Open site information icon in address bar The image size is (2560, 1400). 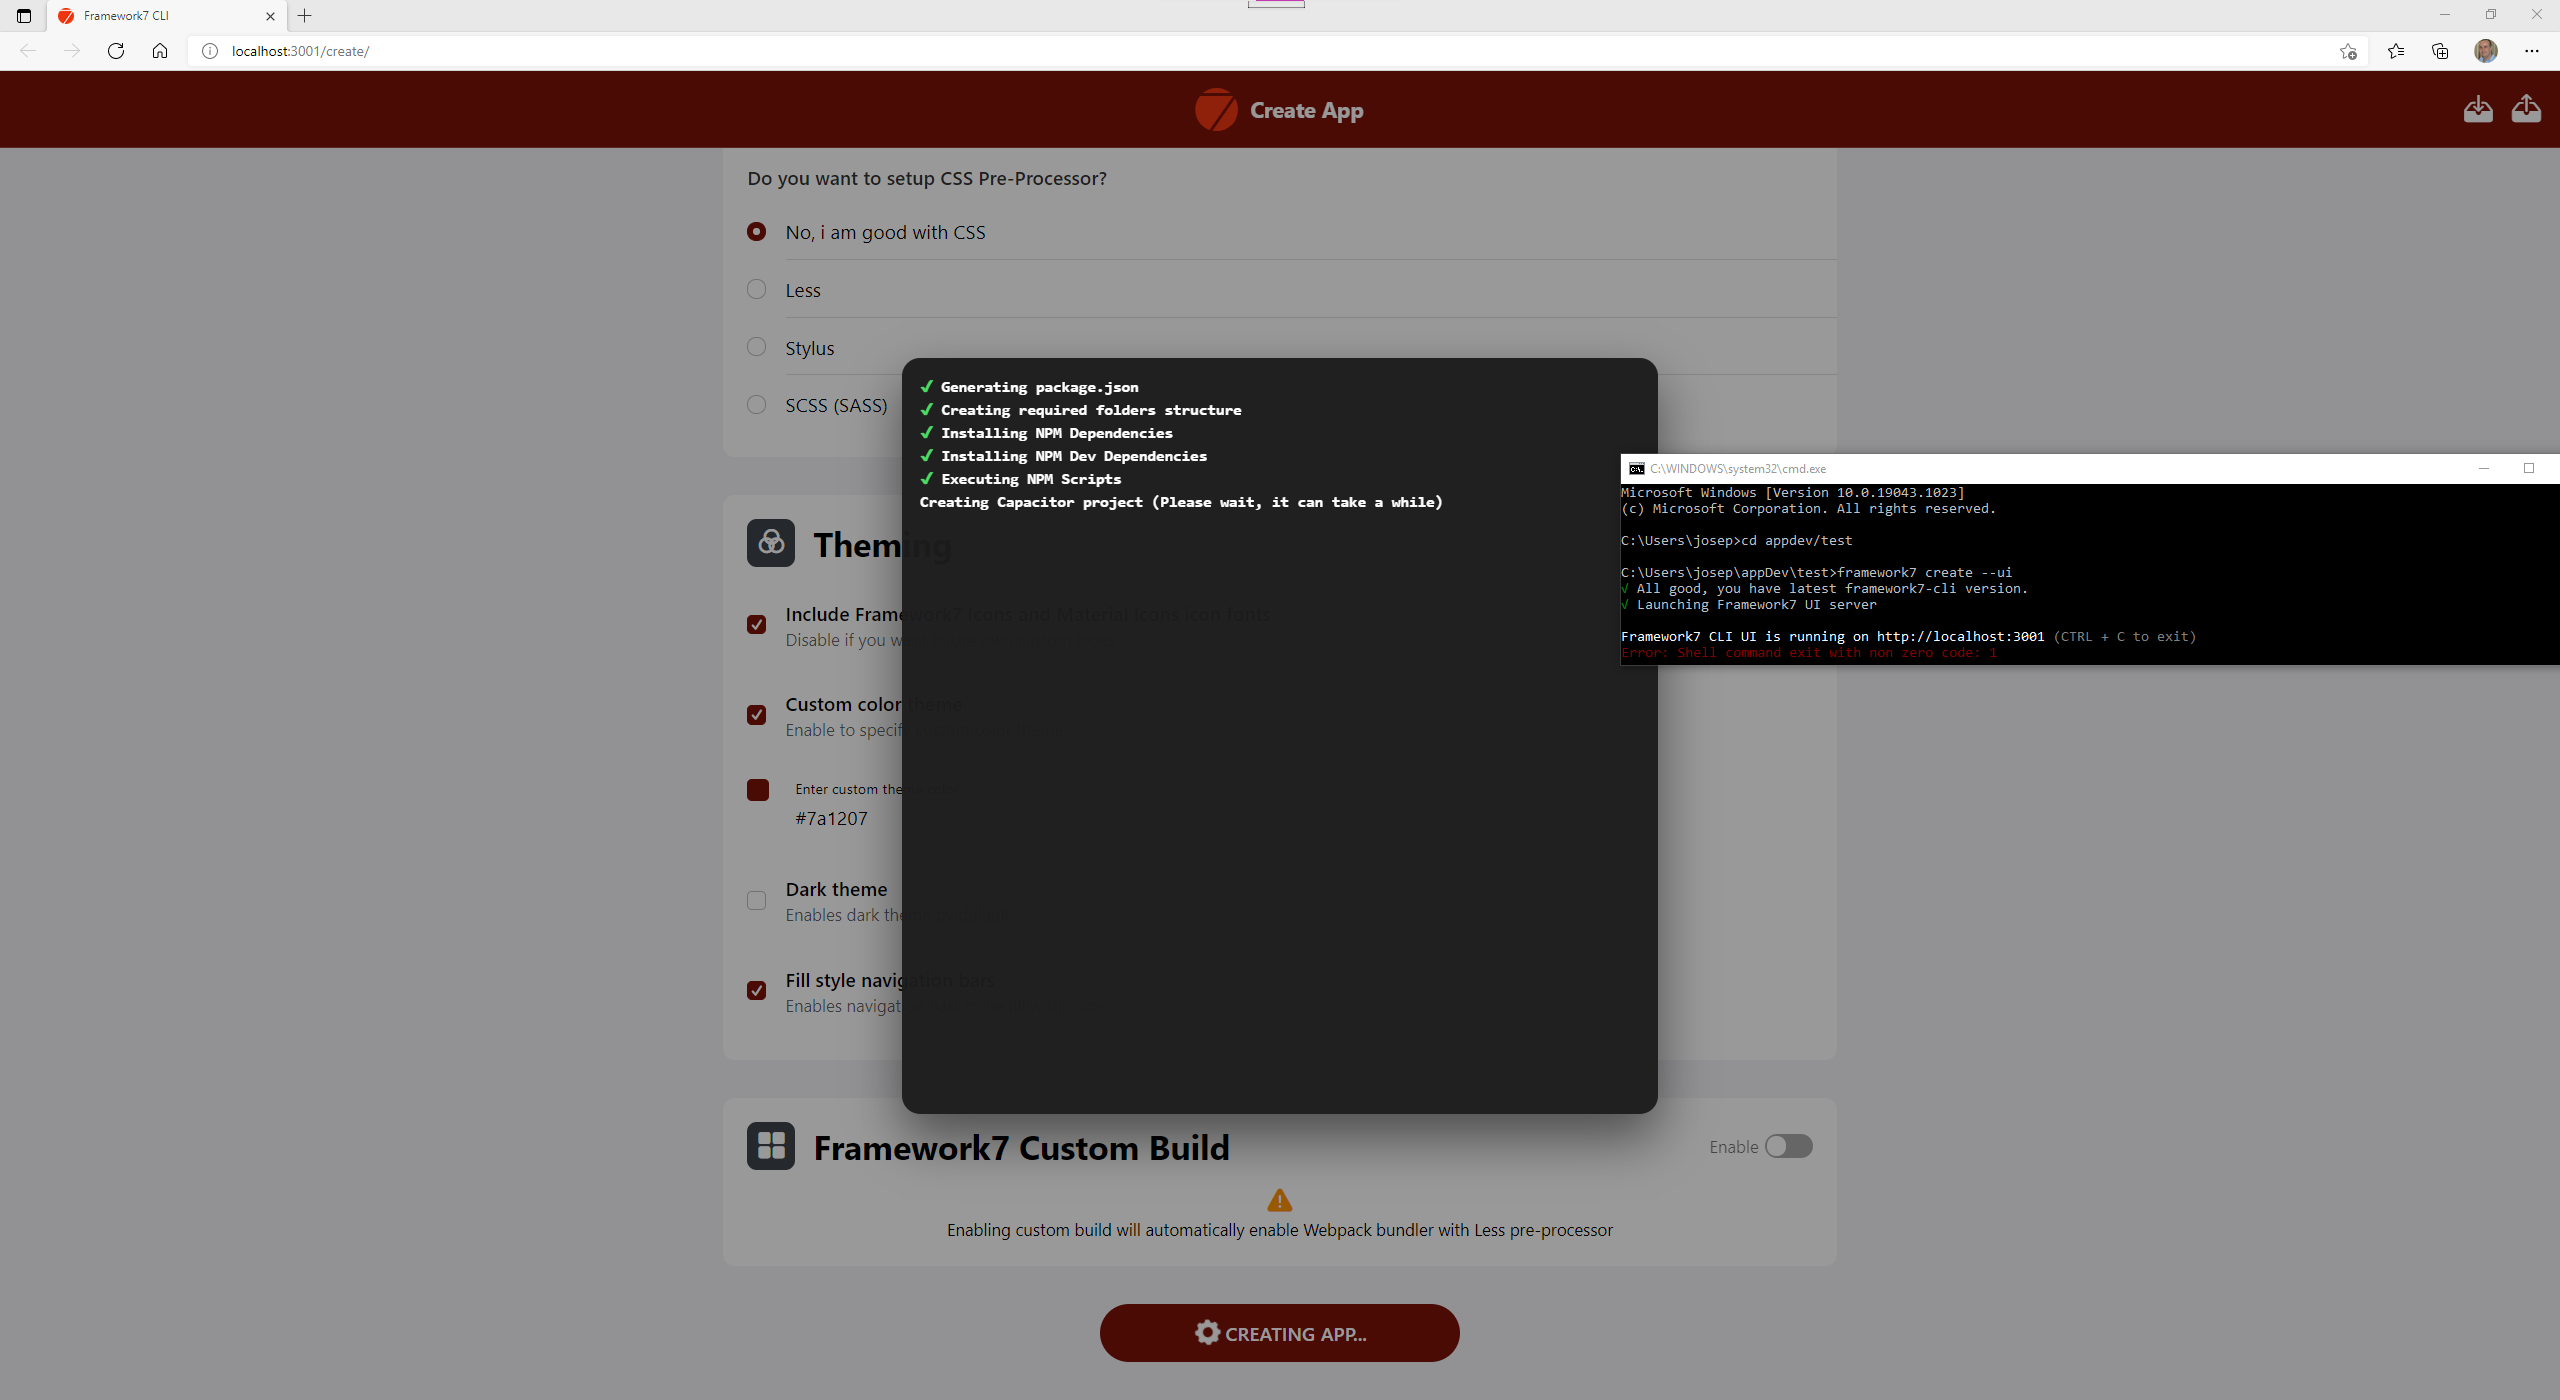(210, 51)
